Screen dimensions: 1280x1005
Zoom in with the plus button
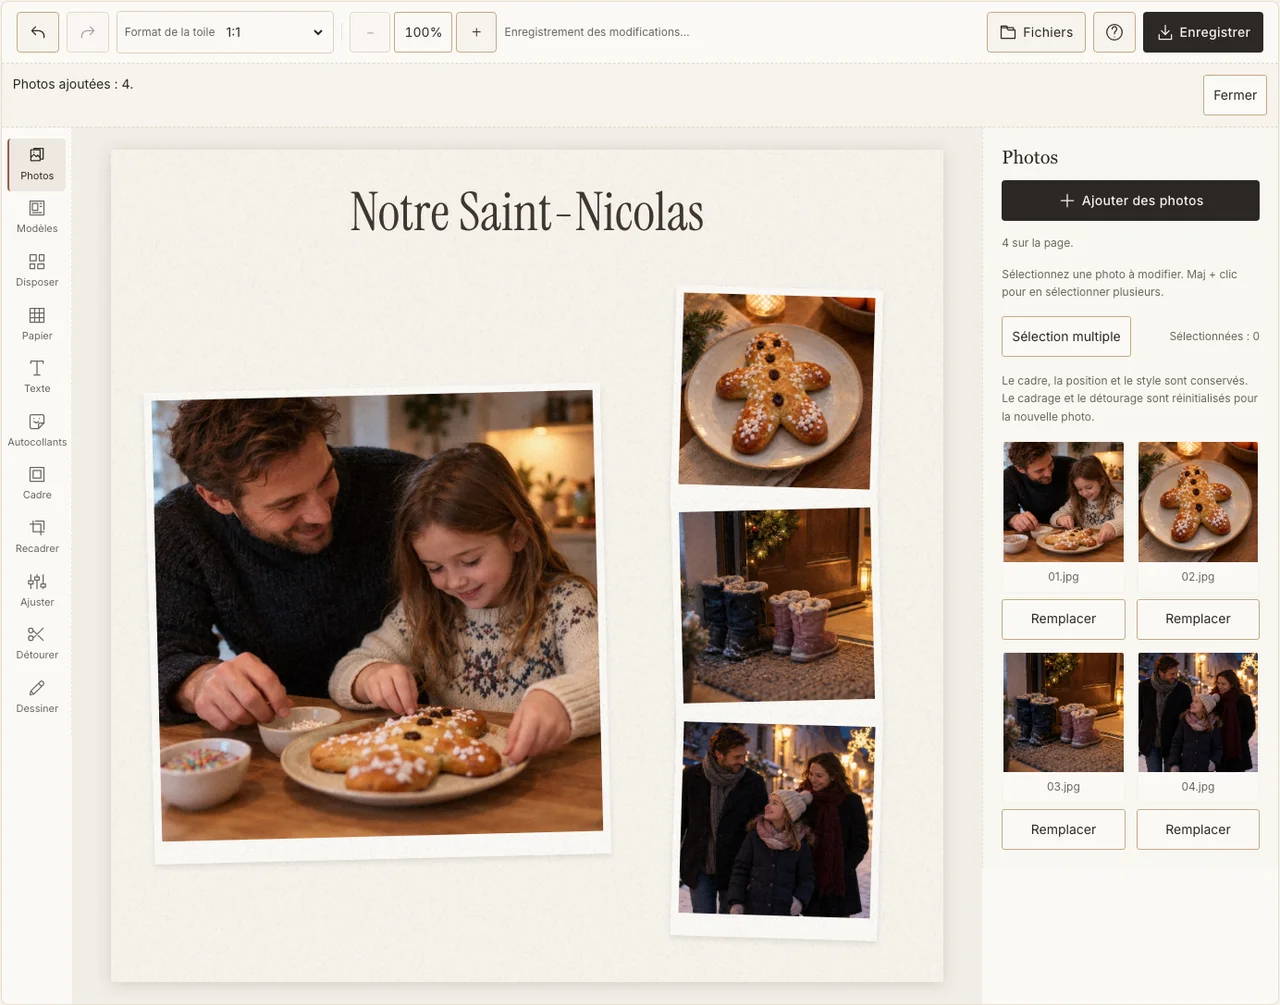(x=476, y=32)
